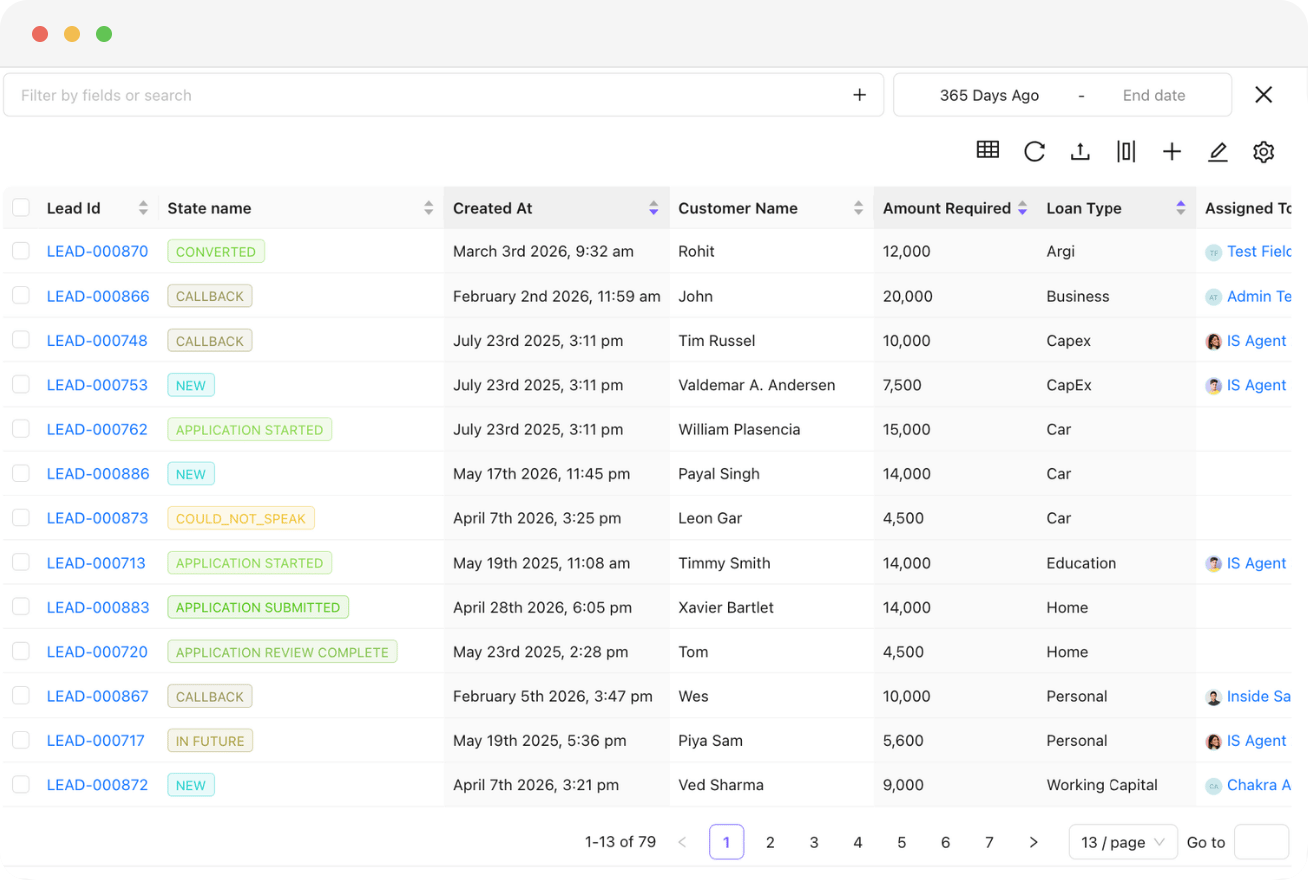Click the plus icon in filter bar
Screen dimensions: 1308x880
(859, 95)
